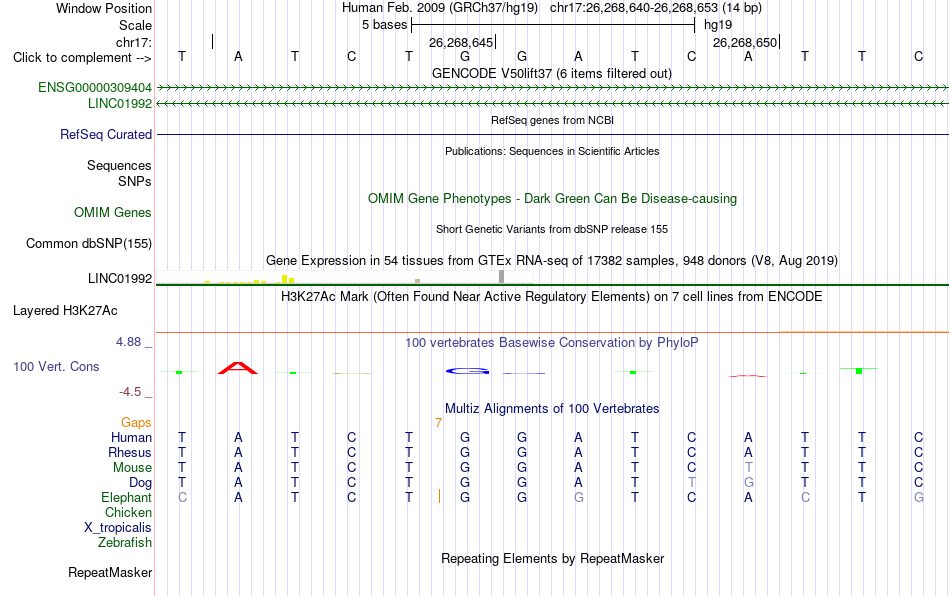This screenshot has height=596, width=950.
Task: Click the Scale label
Action: 135,25
